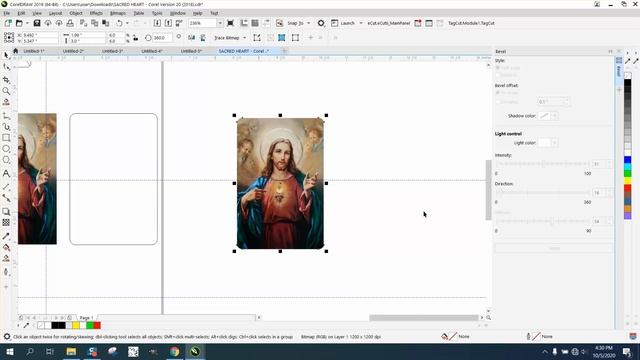Click the Print icon
The height and width of the screenshot is (360, 640).
click(70, 23)
